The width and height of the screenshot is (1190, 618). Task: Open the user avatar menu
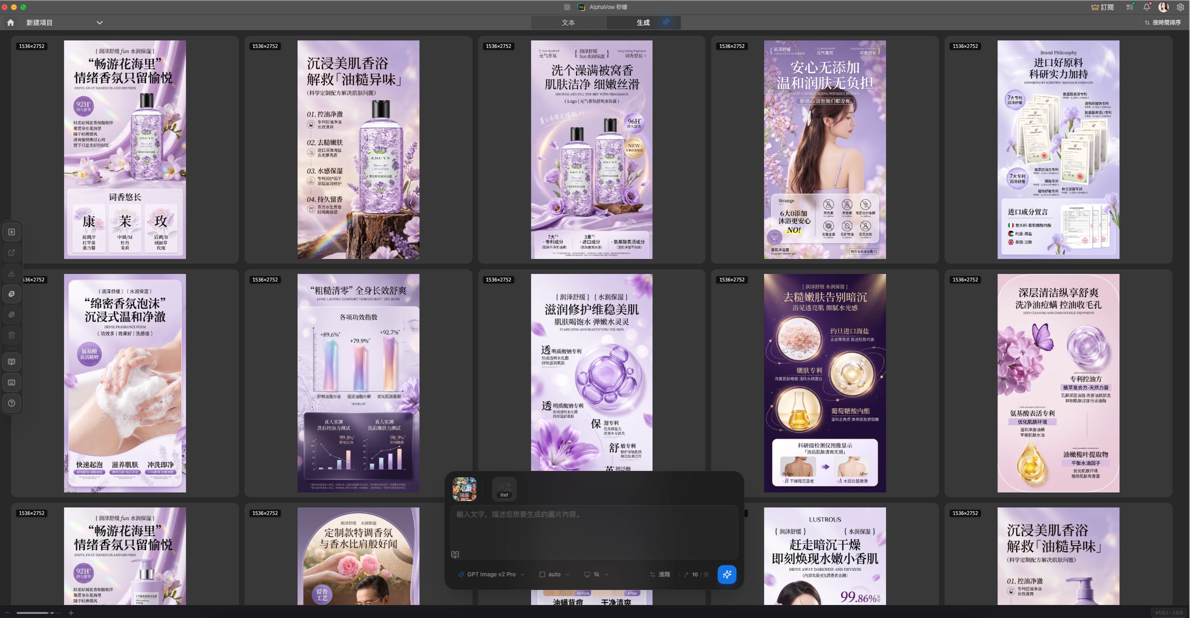[1163, 7]
